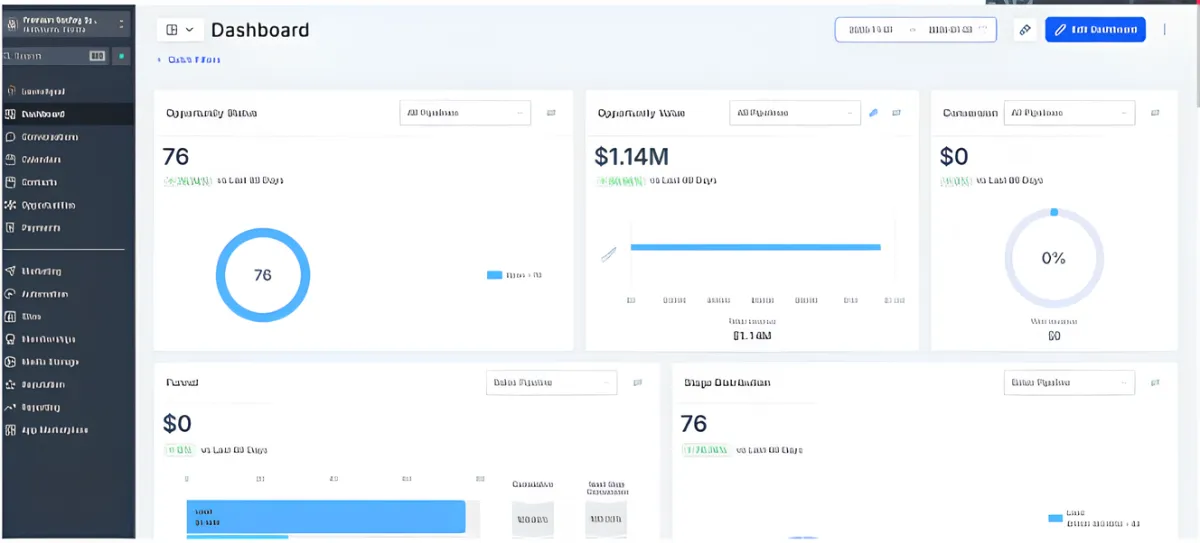Click the blue legend swatch in Opportunity Status

[x=494, y=275]
